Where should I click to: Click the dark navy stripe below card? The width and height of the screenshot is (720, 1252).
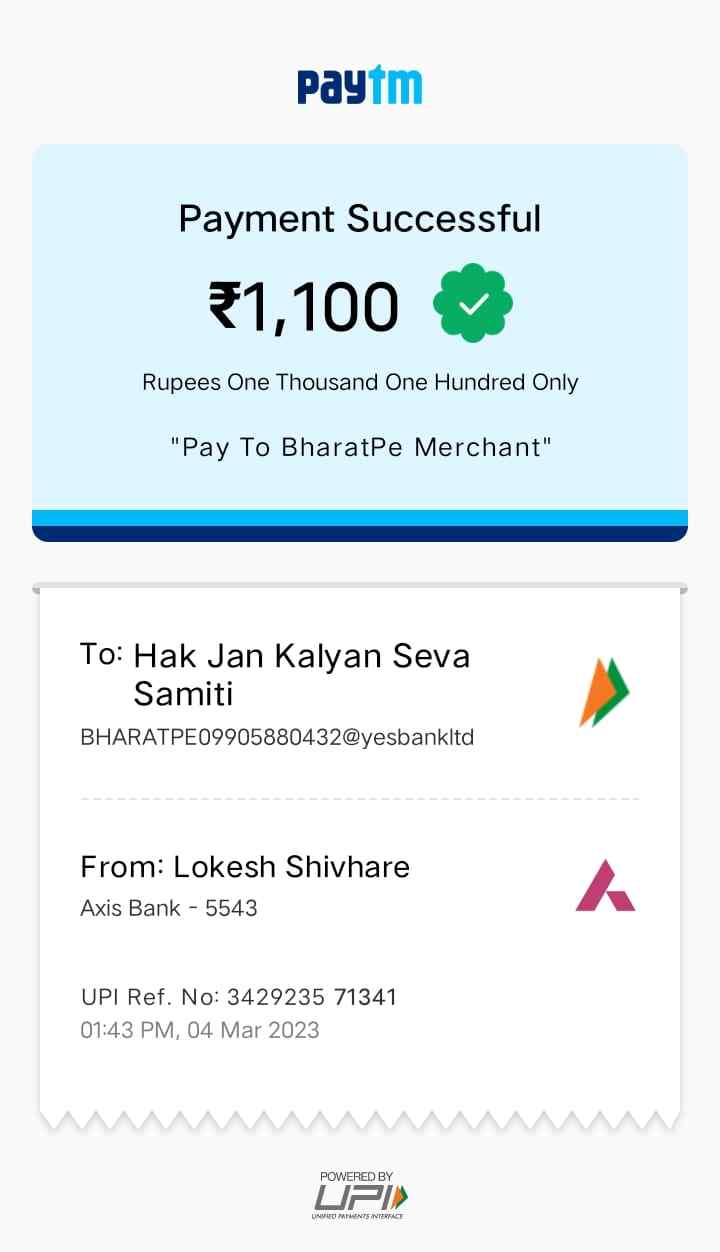[x=360, y=534]
